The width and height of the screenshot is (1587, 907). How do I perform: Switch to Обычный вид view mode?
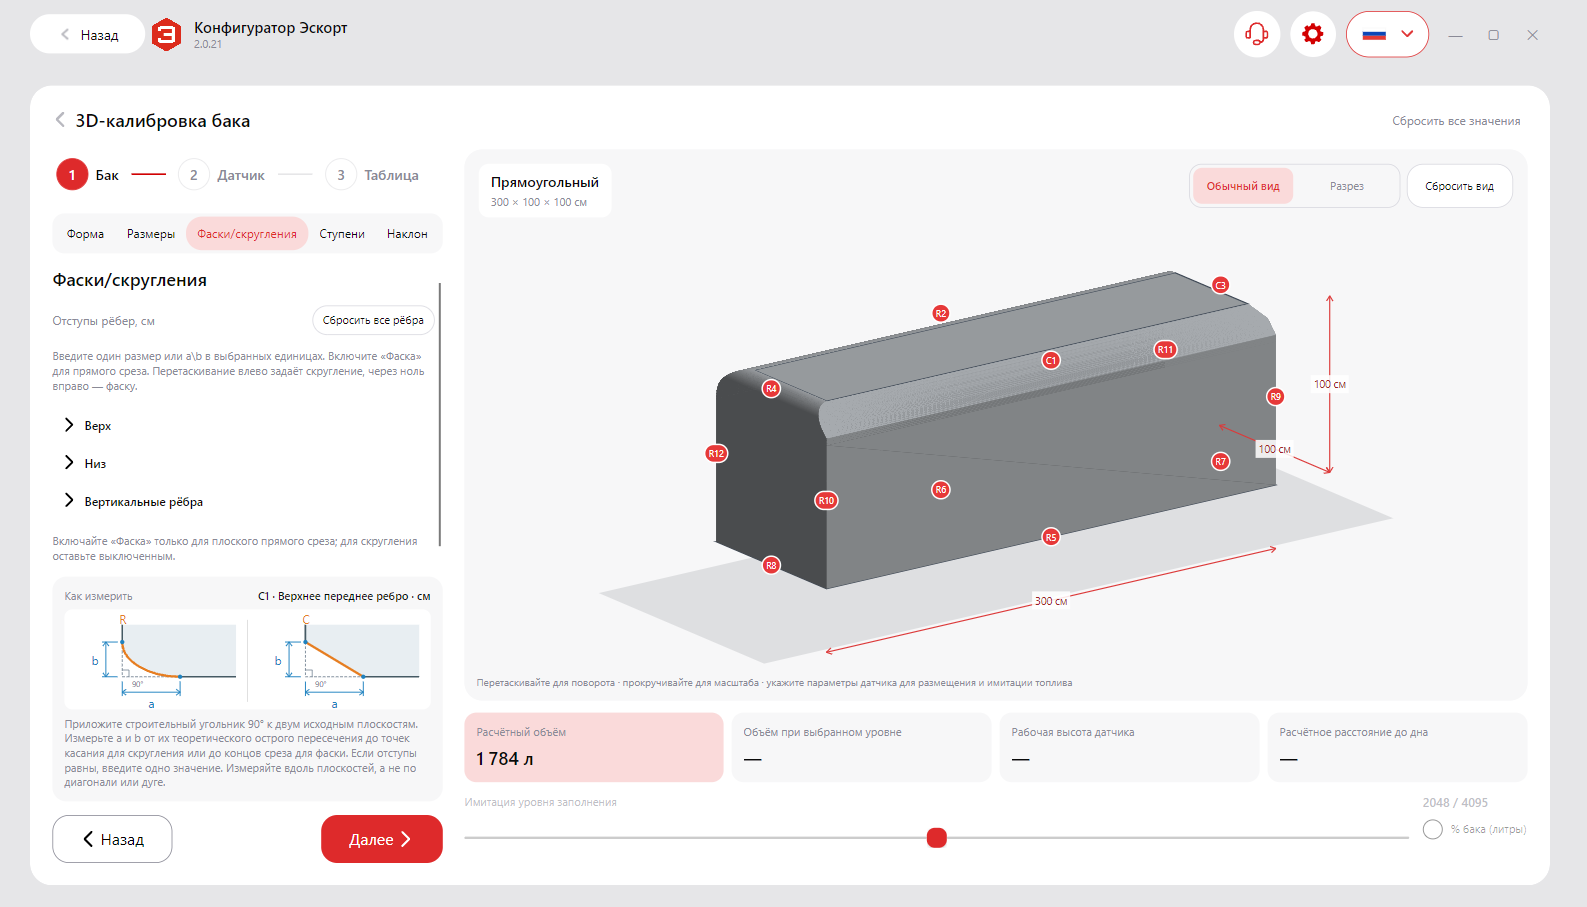pos(1243,186)
